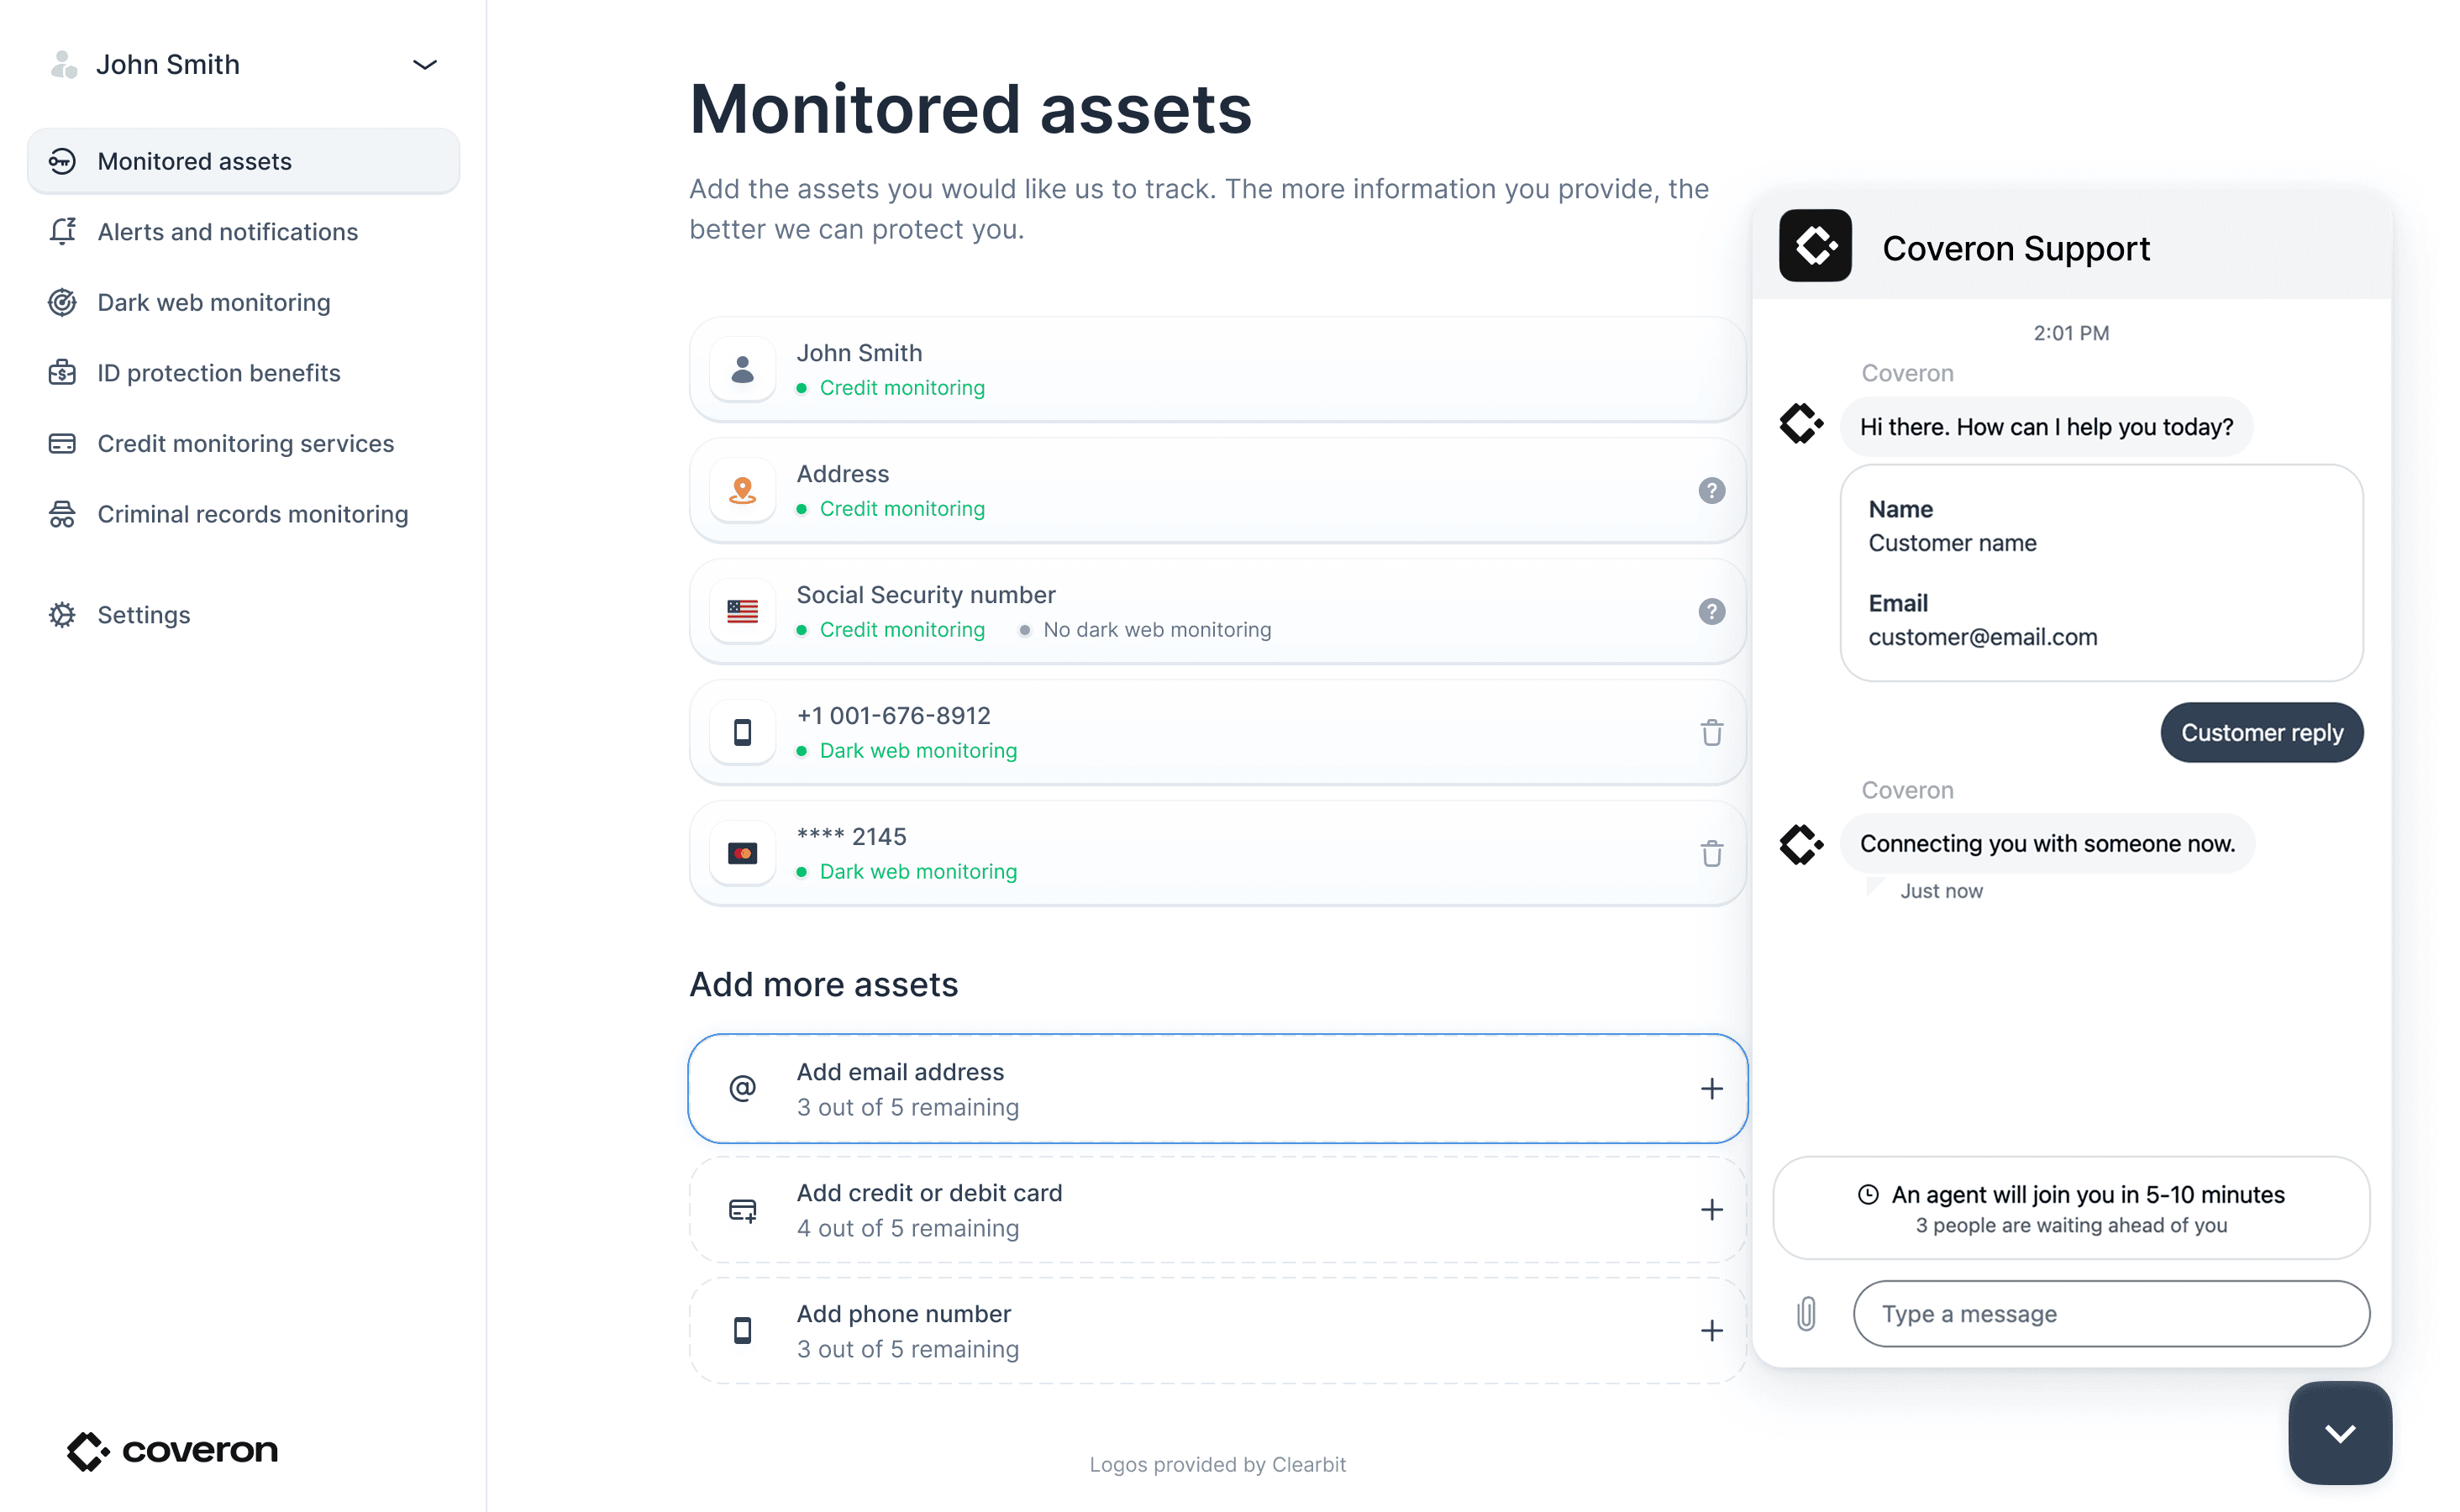Click the customer@email.com email in chat
The height and width of the screenshot is (1512, 2460).
1983,638
